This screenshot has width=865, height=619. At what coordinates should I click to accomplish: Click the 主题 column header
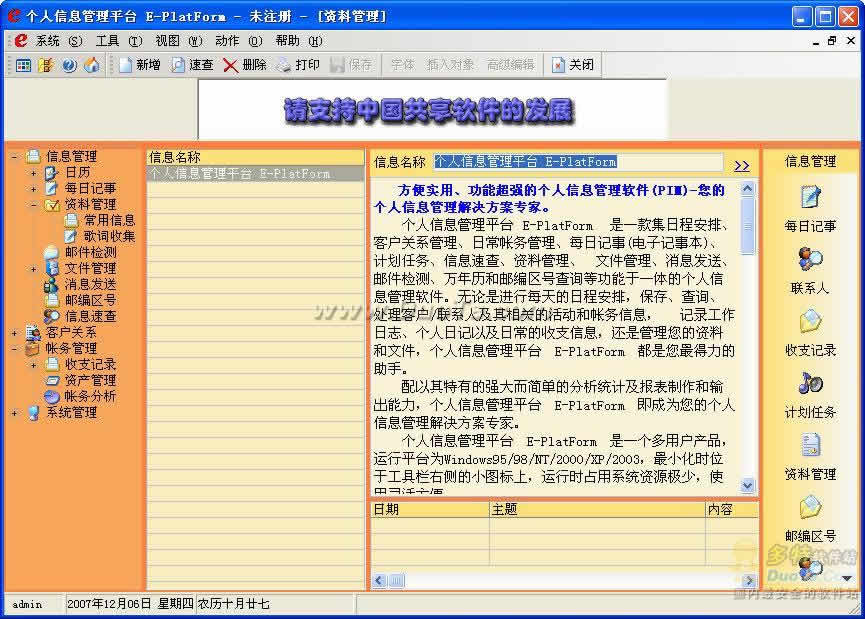597,509
